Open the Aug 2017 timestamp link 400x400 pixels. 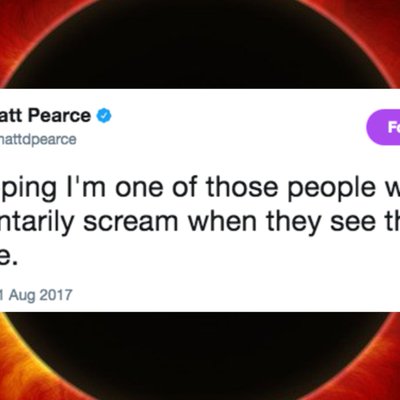pyautogui.click(x=36, y=295)
